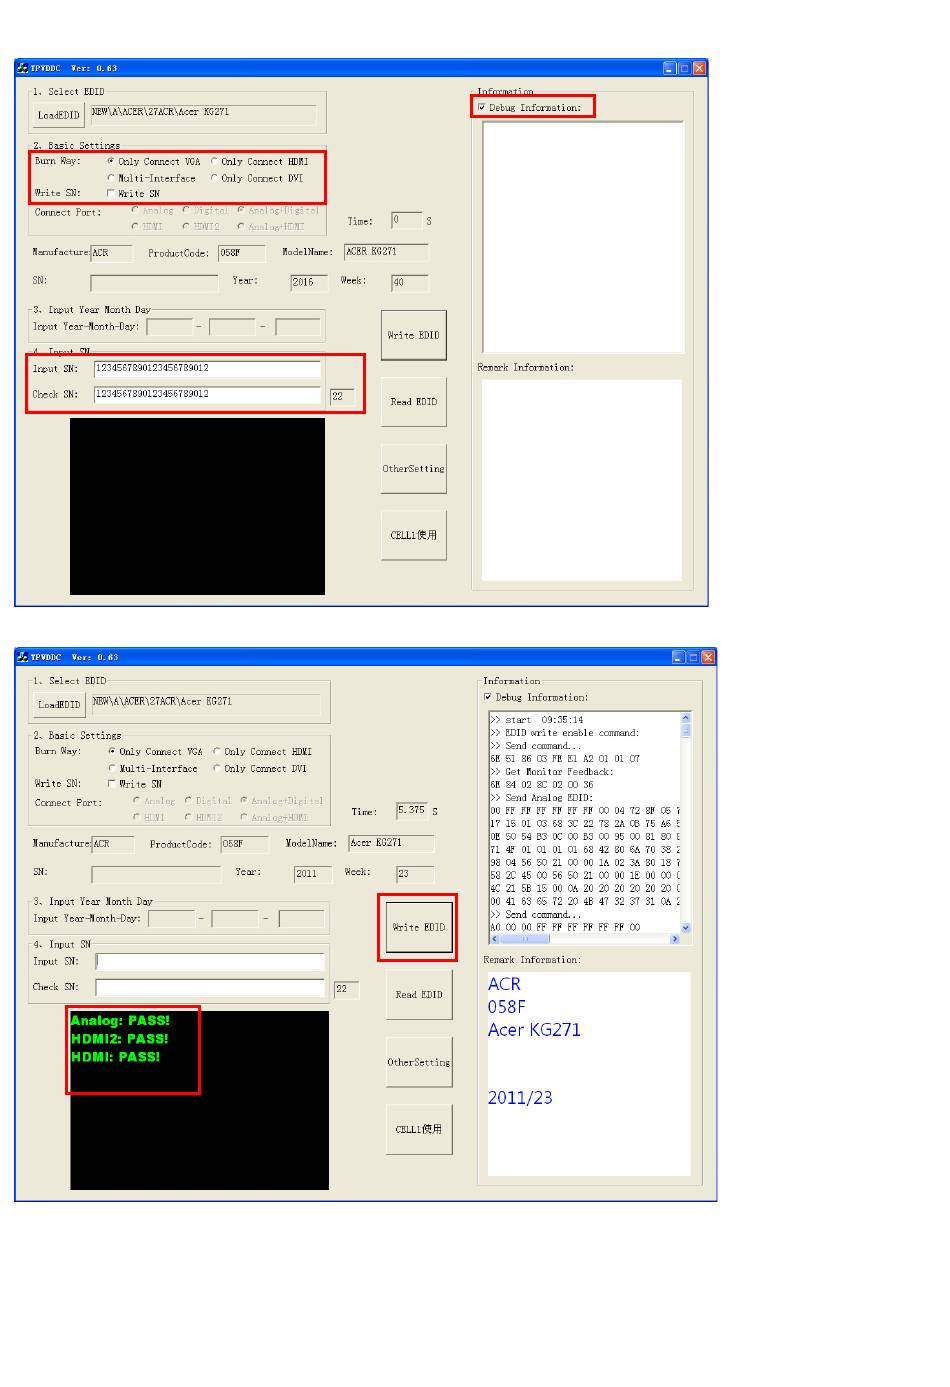
Task: Click 'Acer KG271' in Remark Information
Action: point(534,1030)
